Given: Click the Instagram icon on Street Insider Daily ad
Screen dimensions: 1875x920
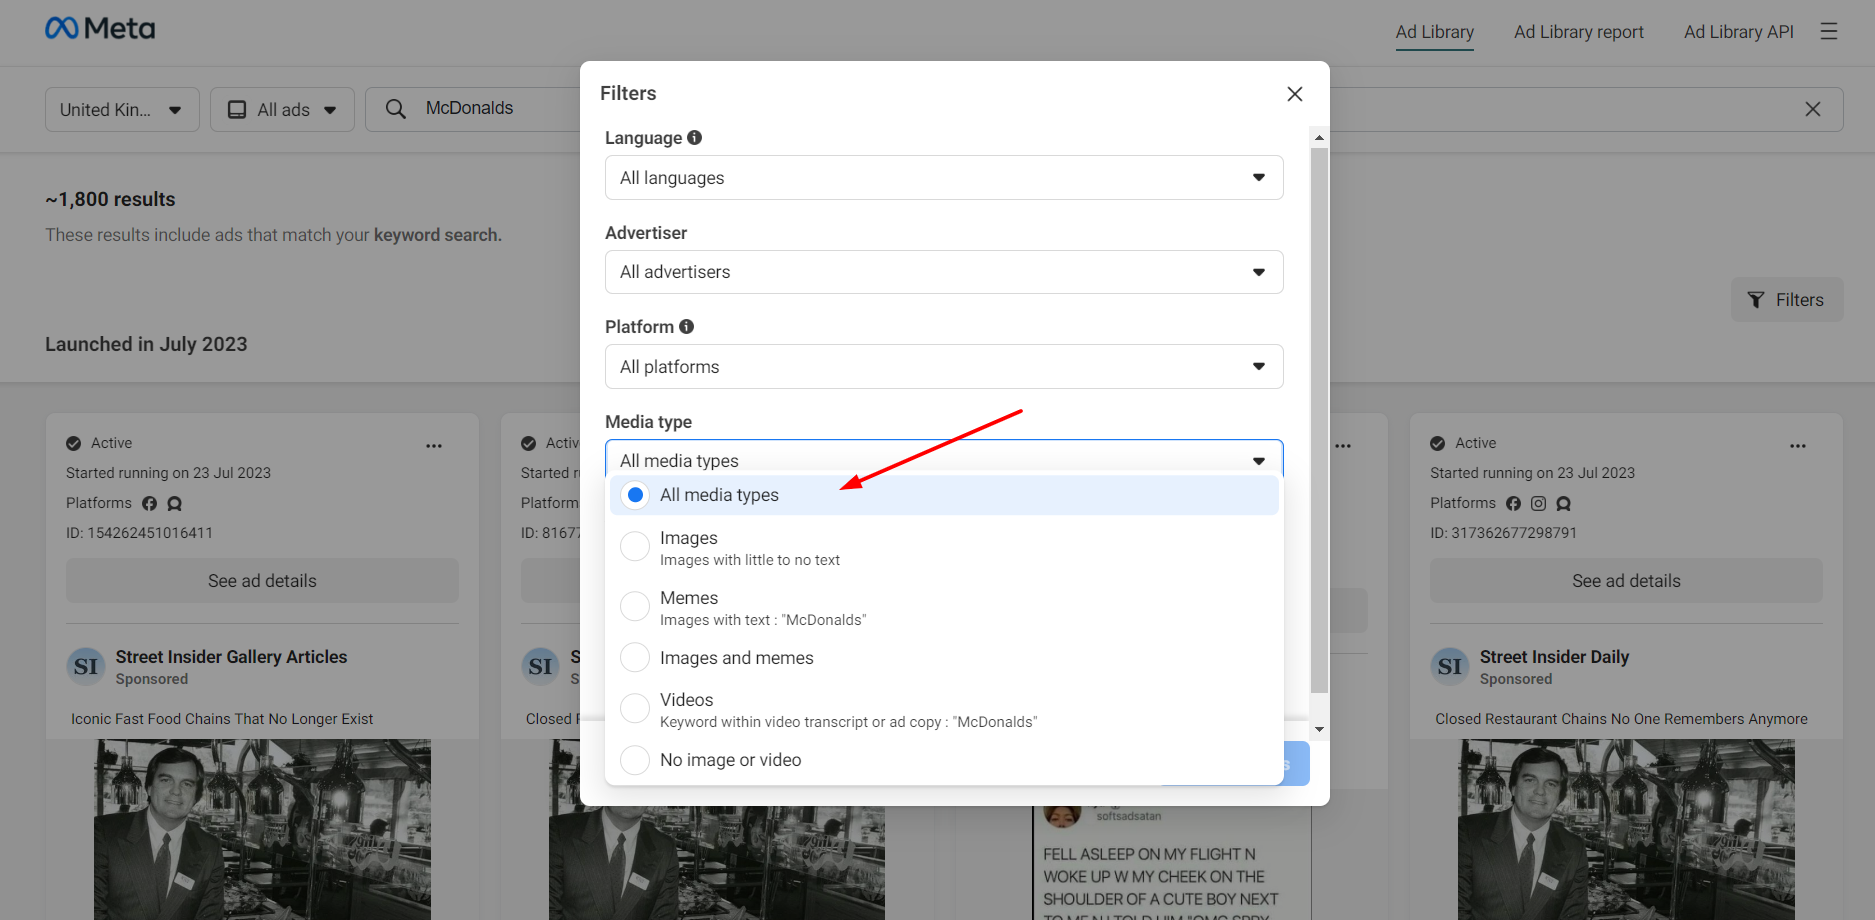Looking at the screenshot, I should point(1538,503).
